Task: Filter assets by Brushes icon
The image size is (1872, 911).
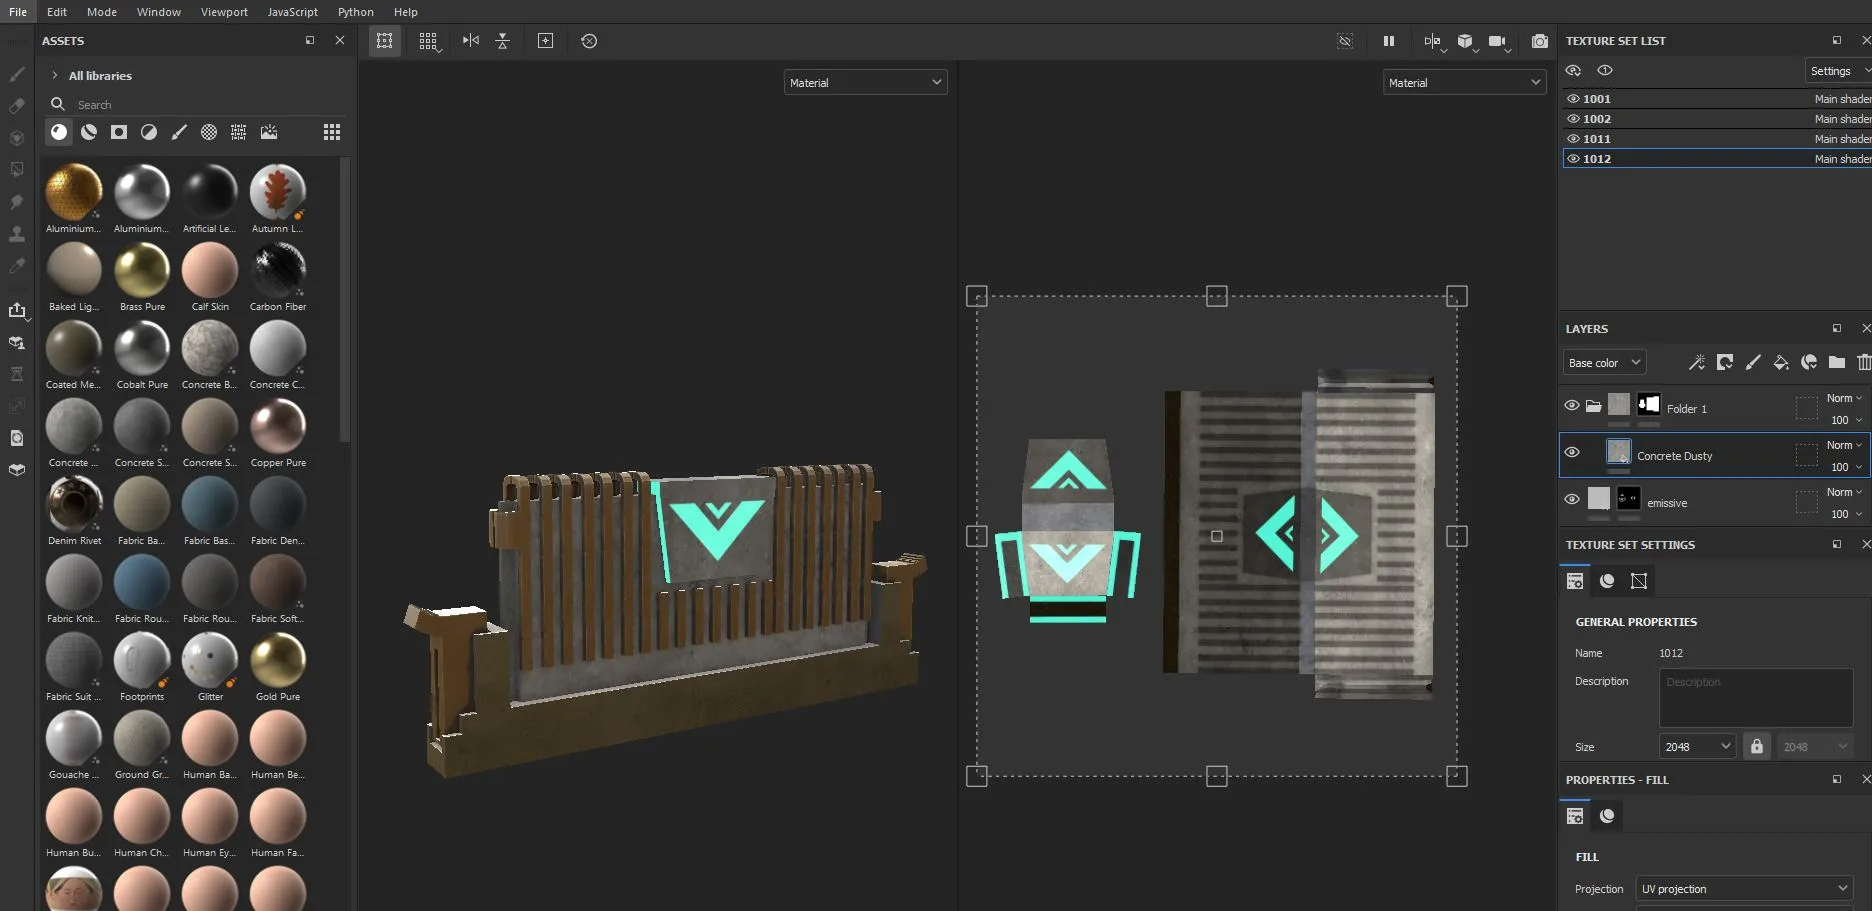Action: pyautogui.click(x=179, y=132)
